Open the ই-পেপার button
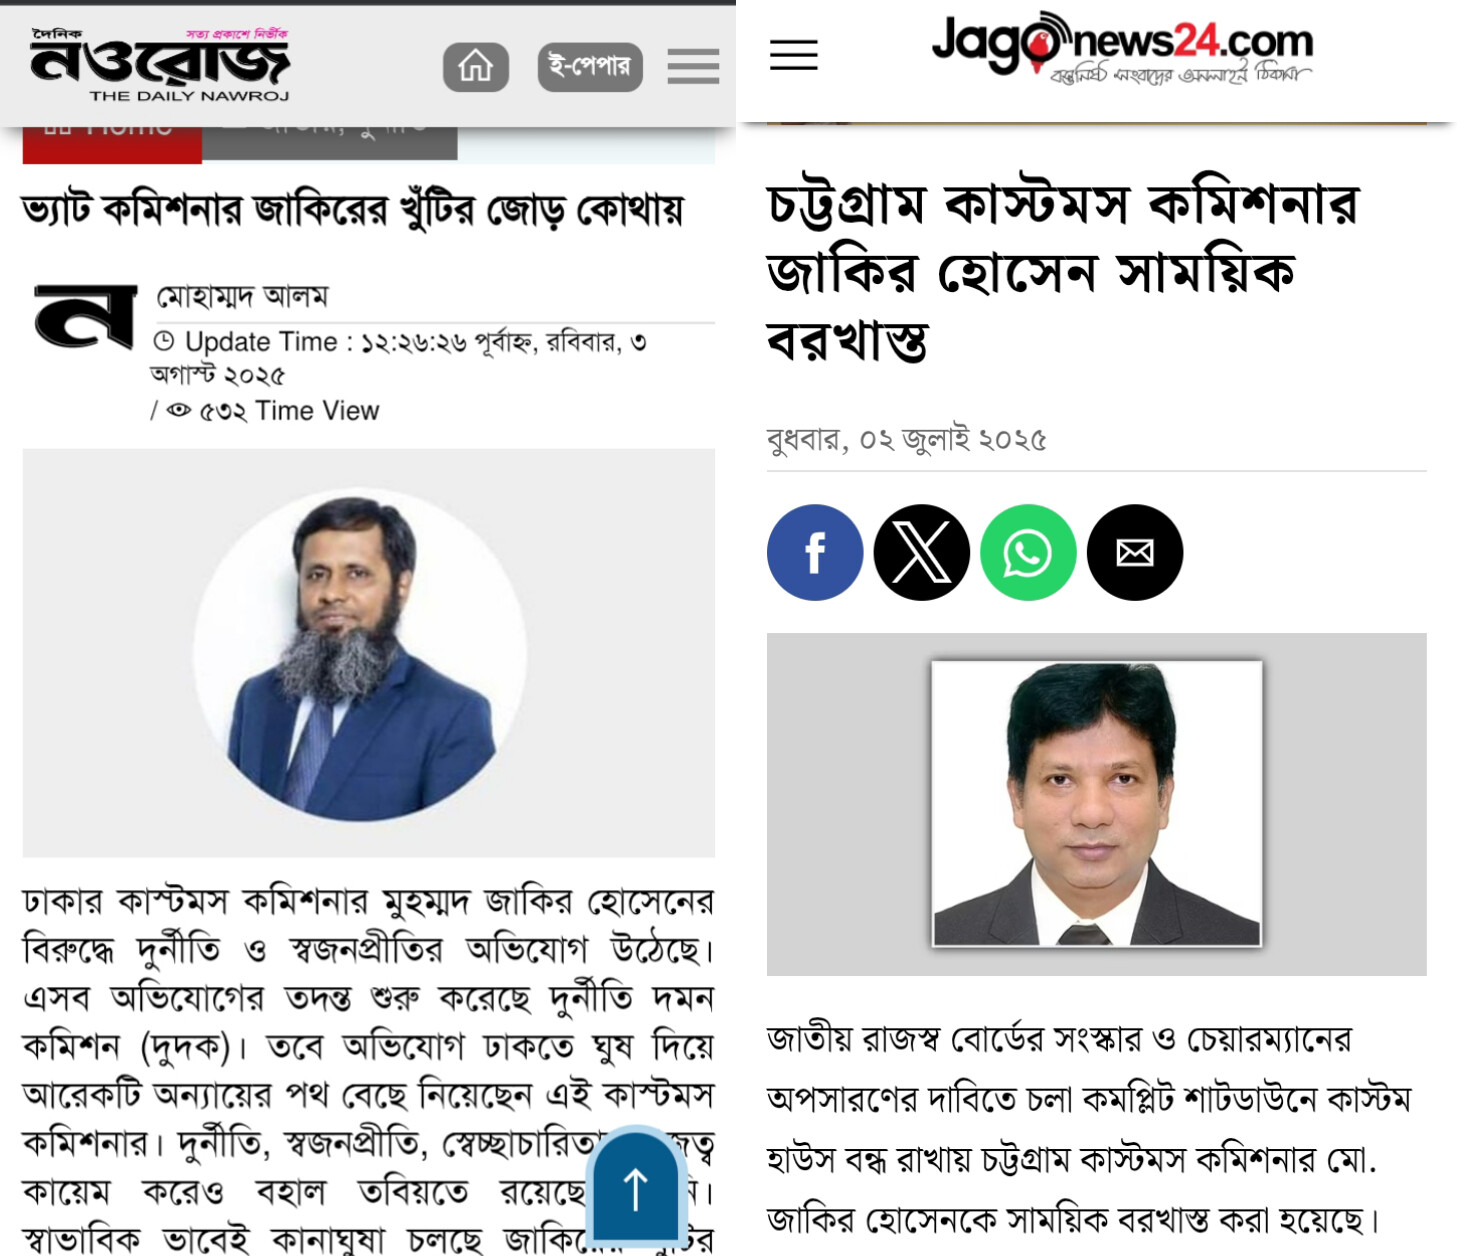This screenshot has height=1256, width=1457. [x=590, y=67]
